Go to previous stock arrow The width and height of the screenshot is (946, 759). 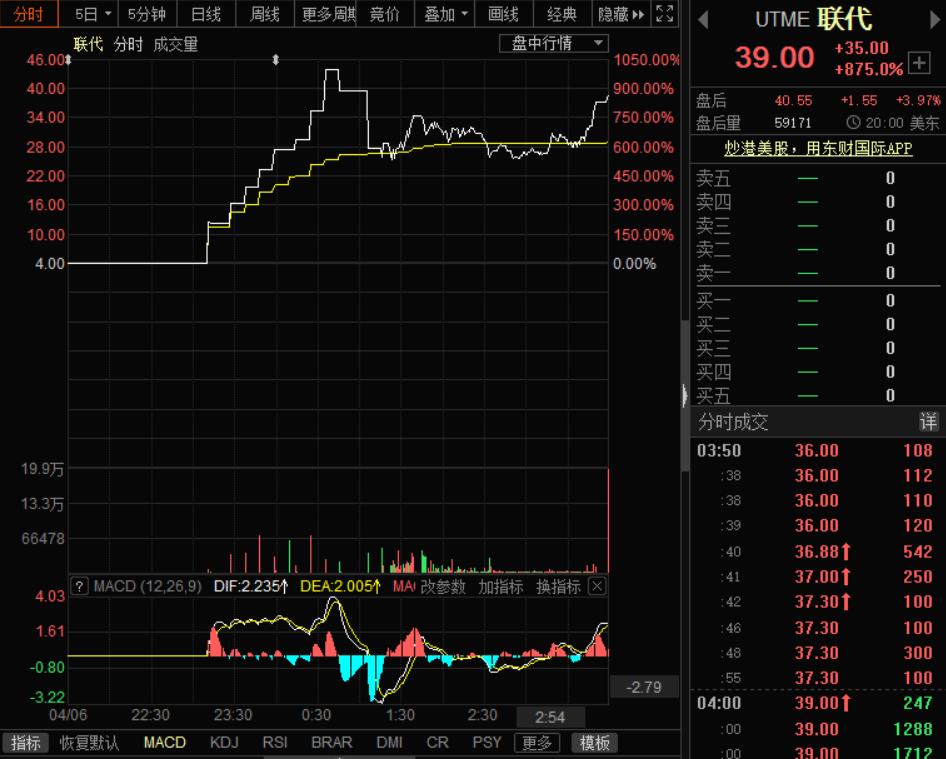(703, 20)
